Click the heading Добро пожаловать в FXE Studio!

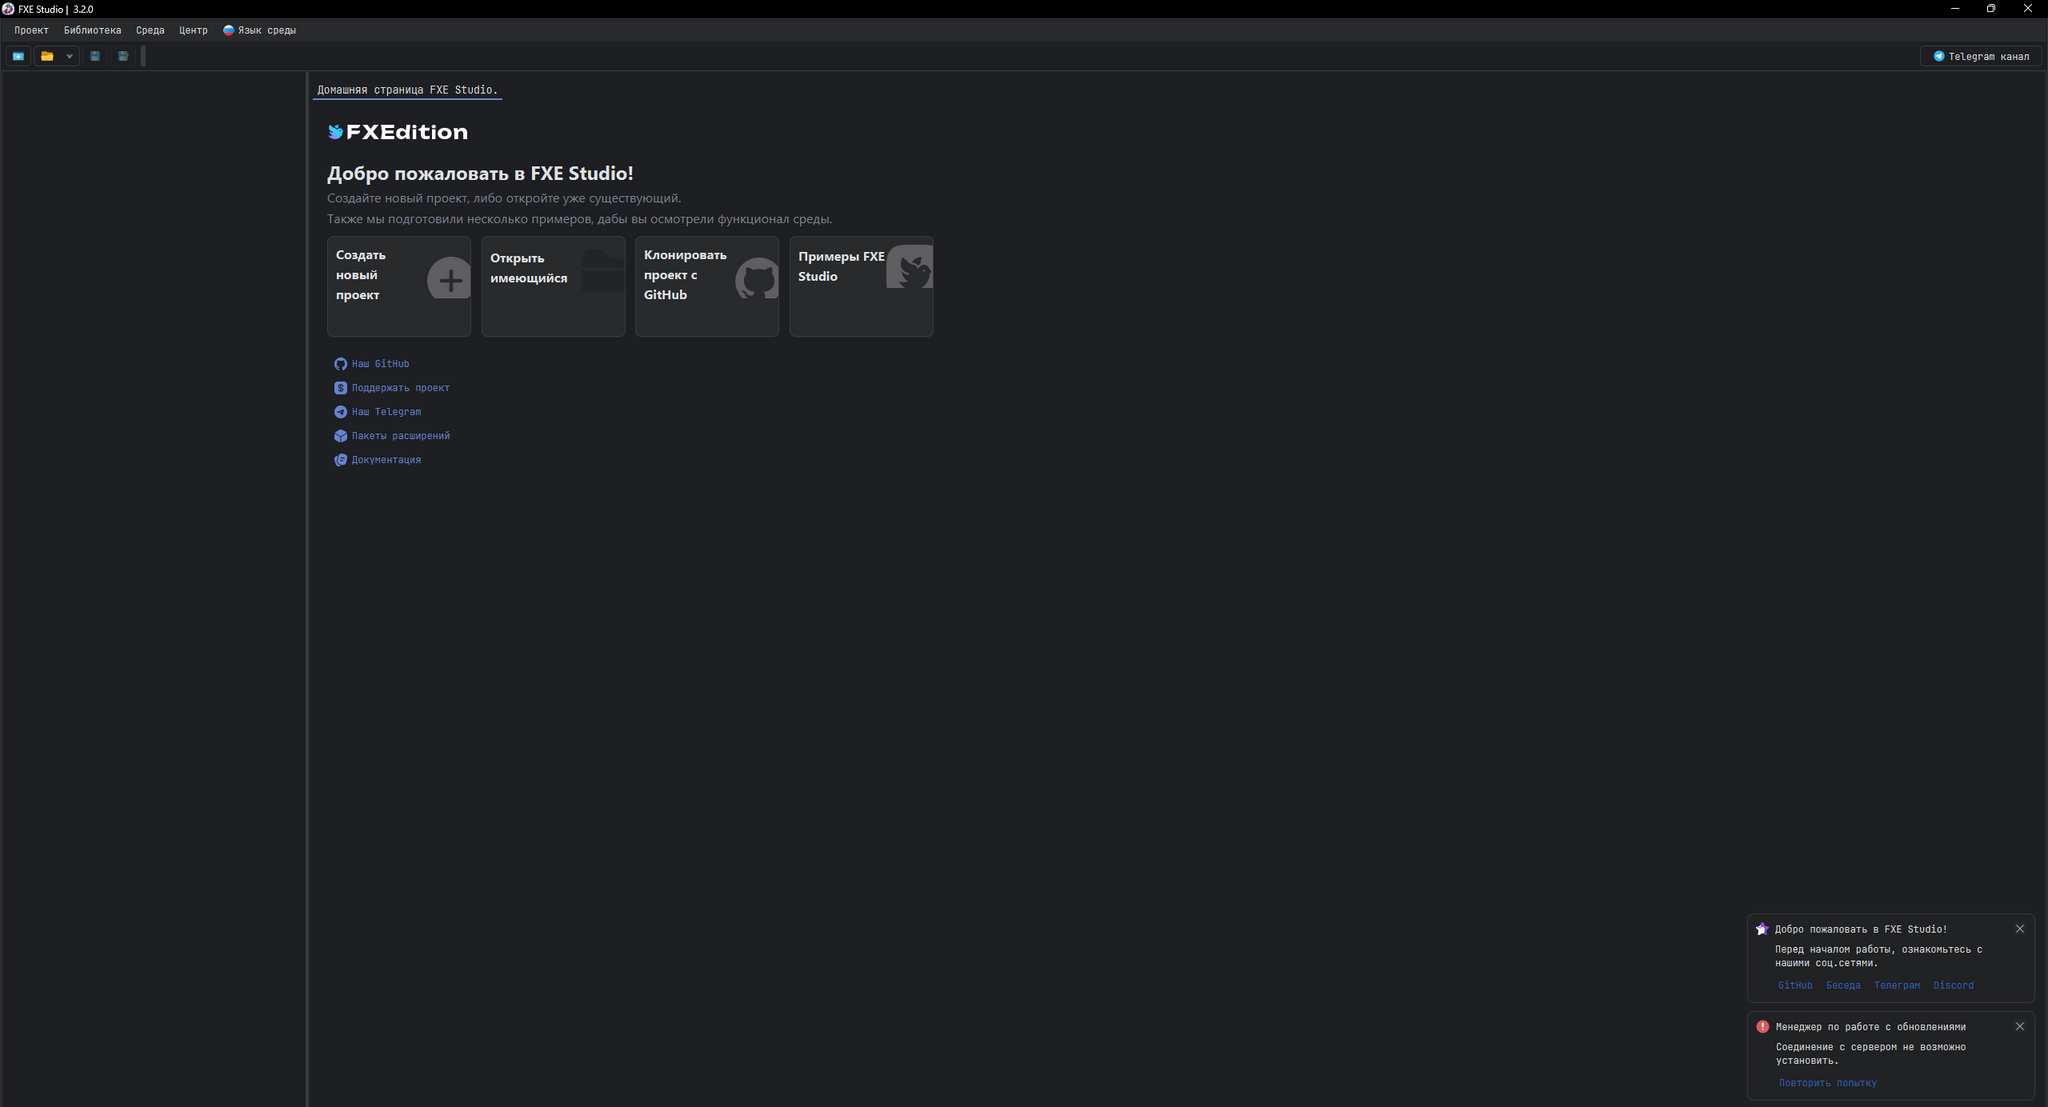pos(480,173)
